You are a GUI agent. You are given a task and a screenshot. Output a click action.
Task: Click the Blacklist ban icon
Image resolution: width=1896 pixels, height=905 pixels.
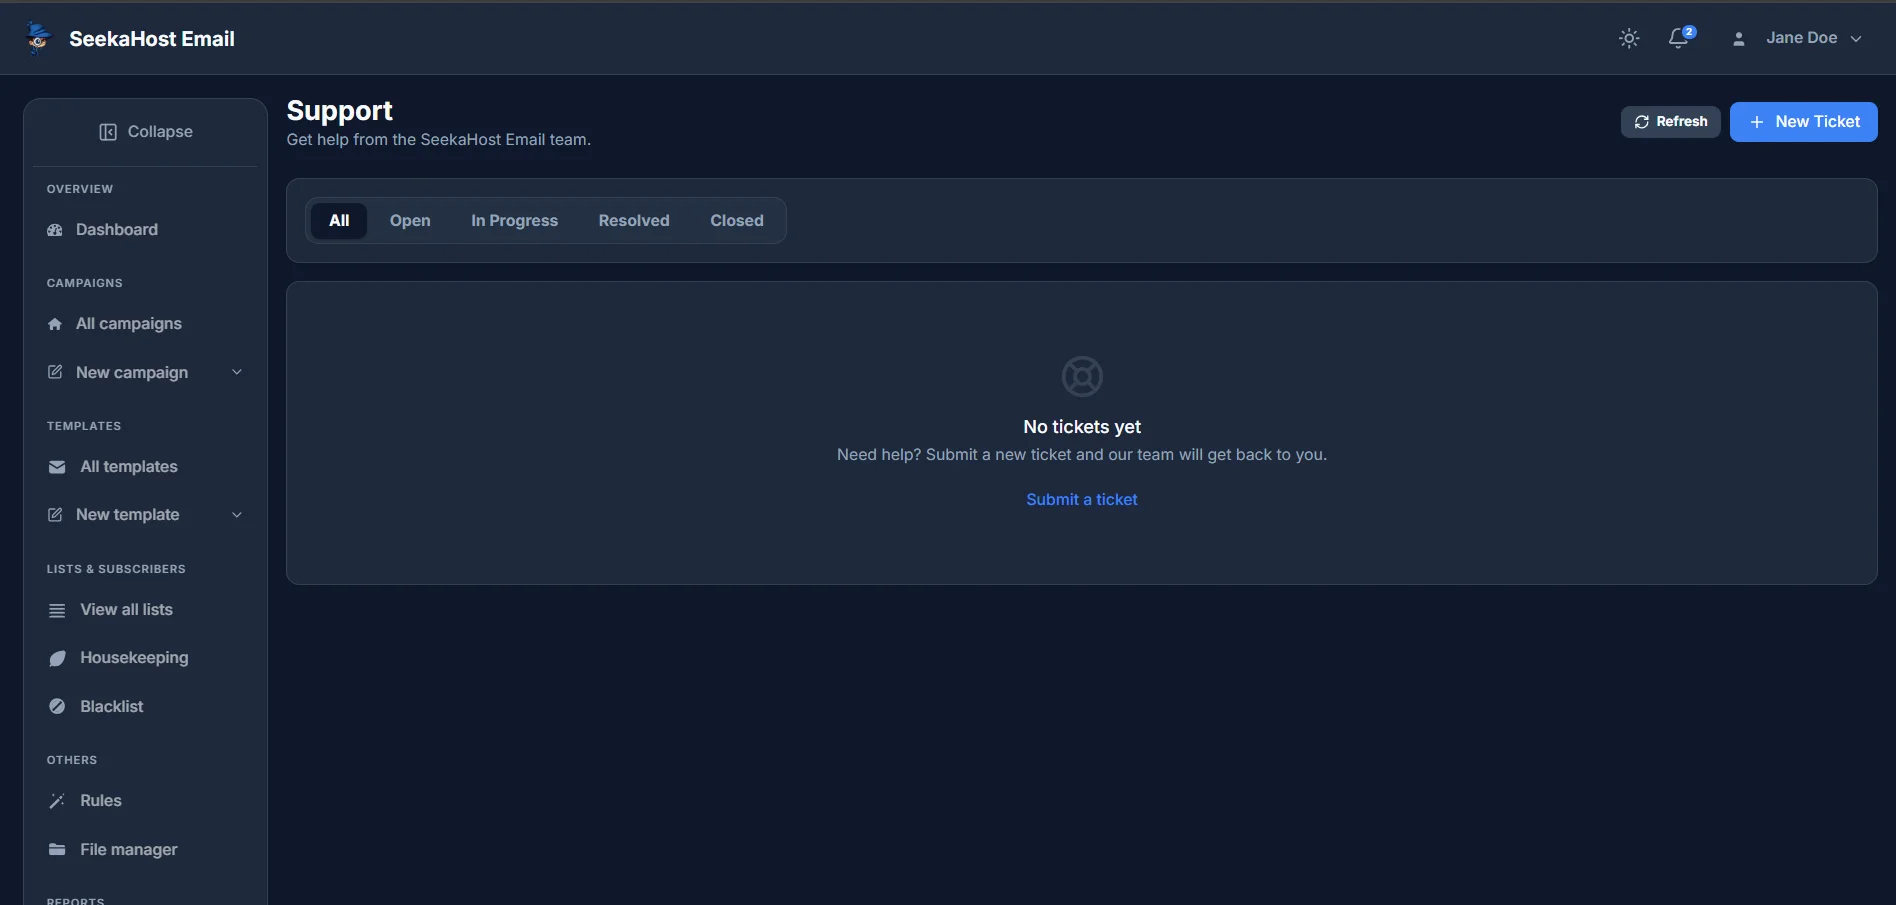(57, 706)
